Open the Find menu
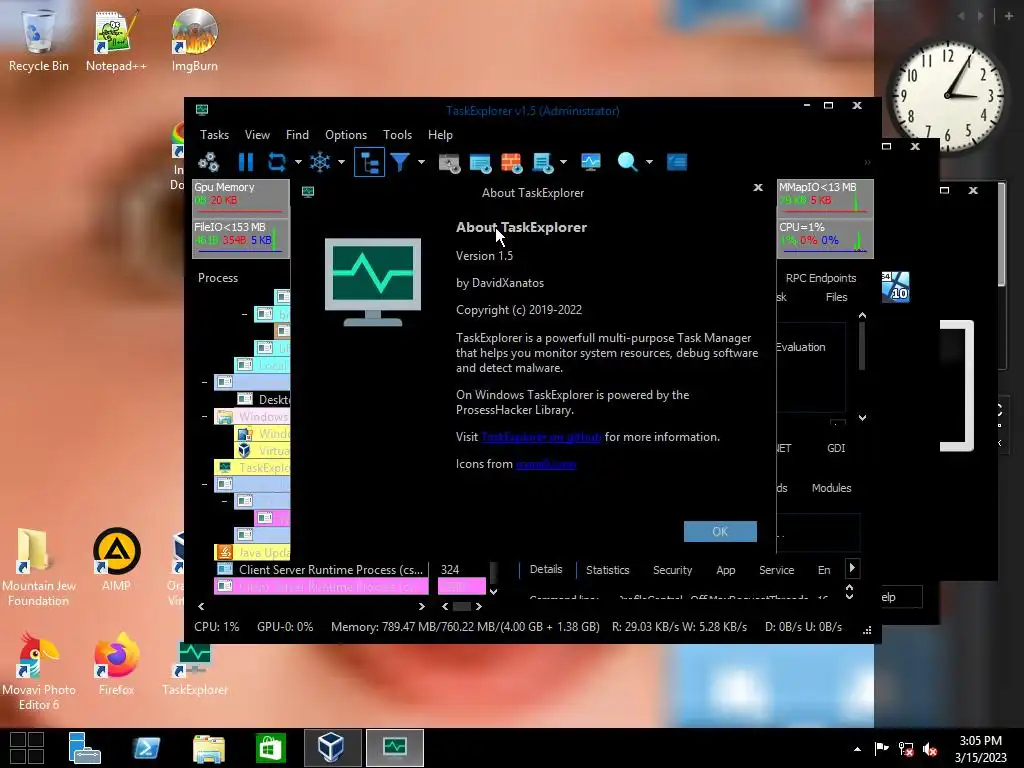Screen dimensions: 1024x768 point(297,135)
